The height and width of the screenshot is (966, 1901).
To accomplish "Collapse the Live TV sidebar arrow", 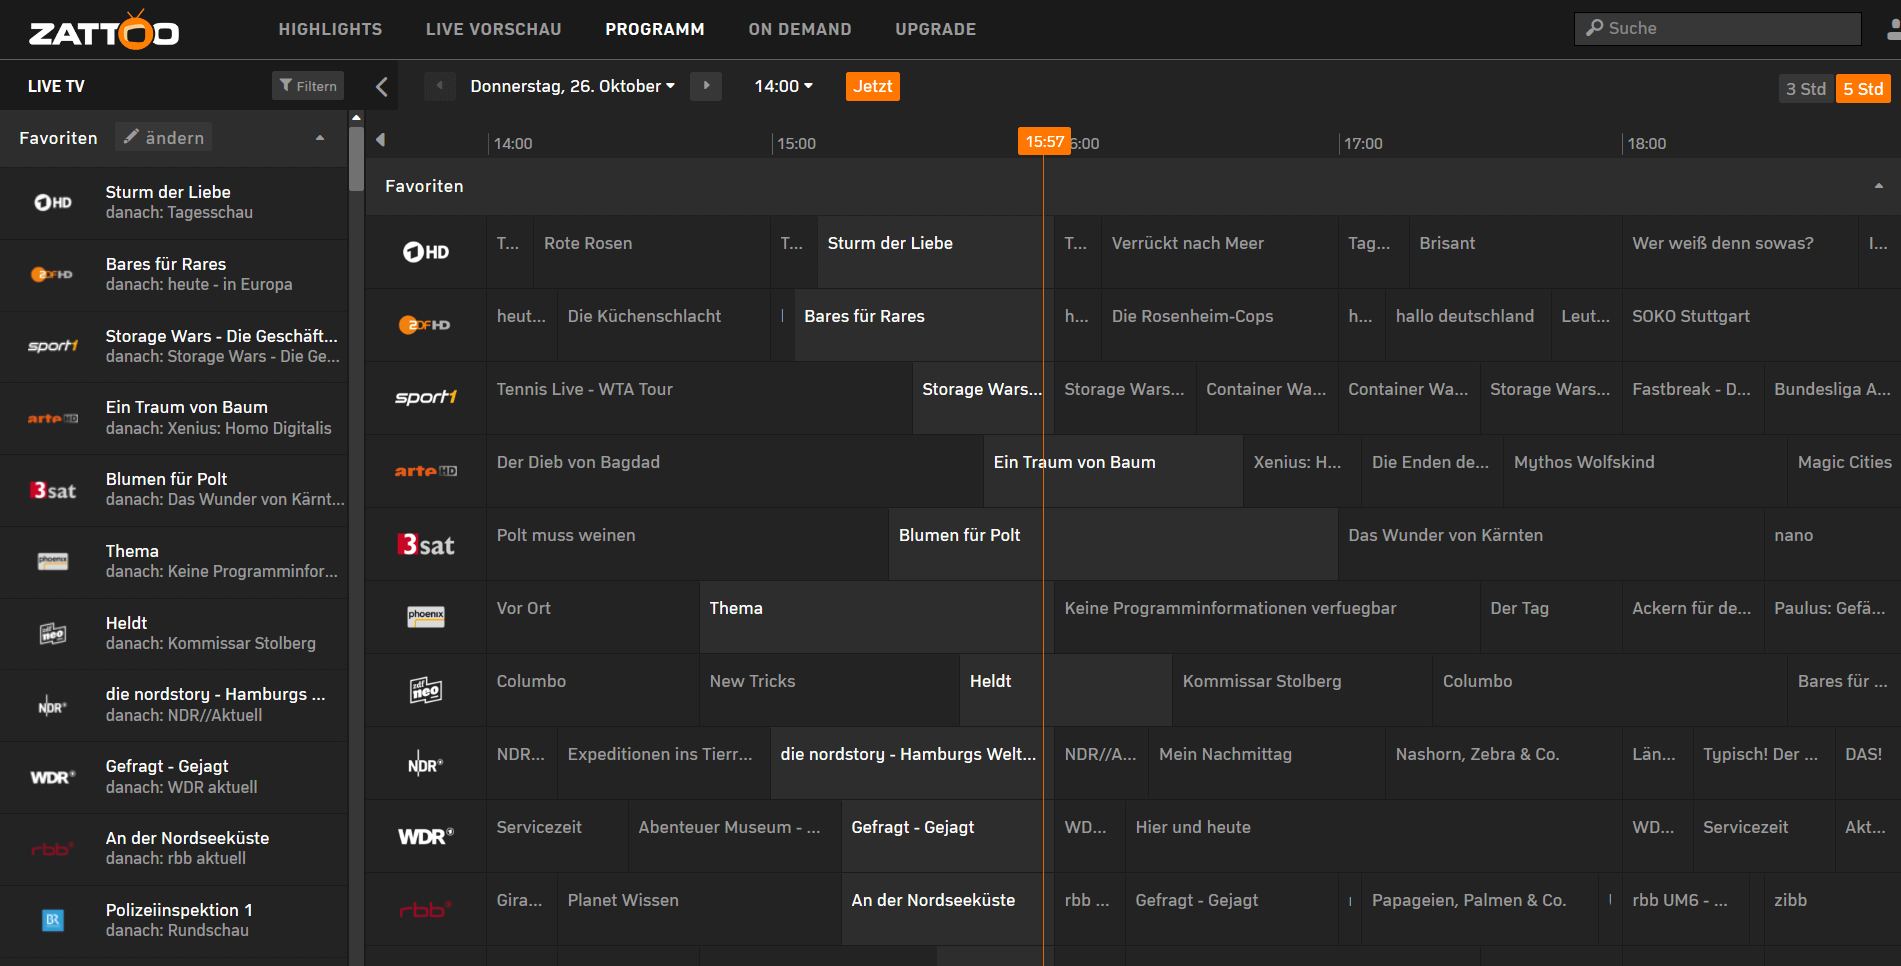I will [x=382, y=87].
